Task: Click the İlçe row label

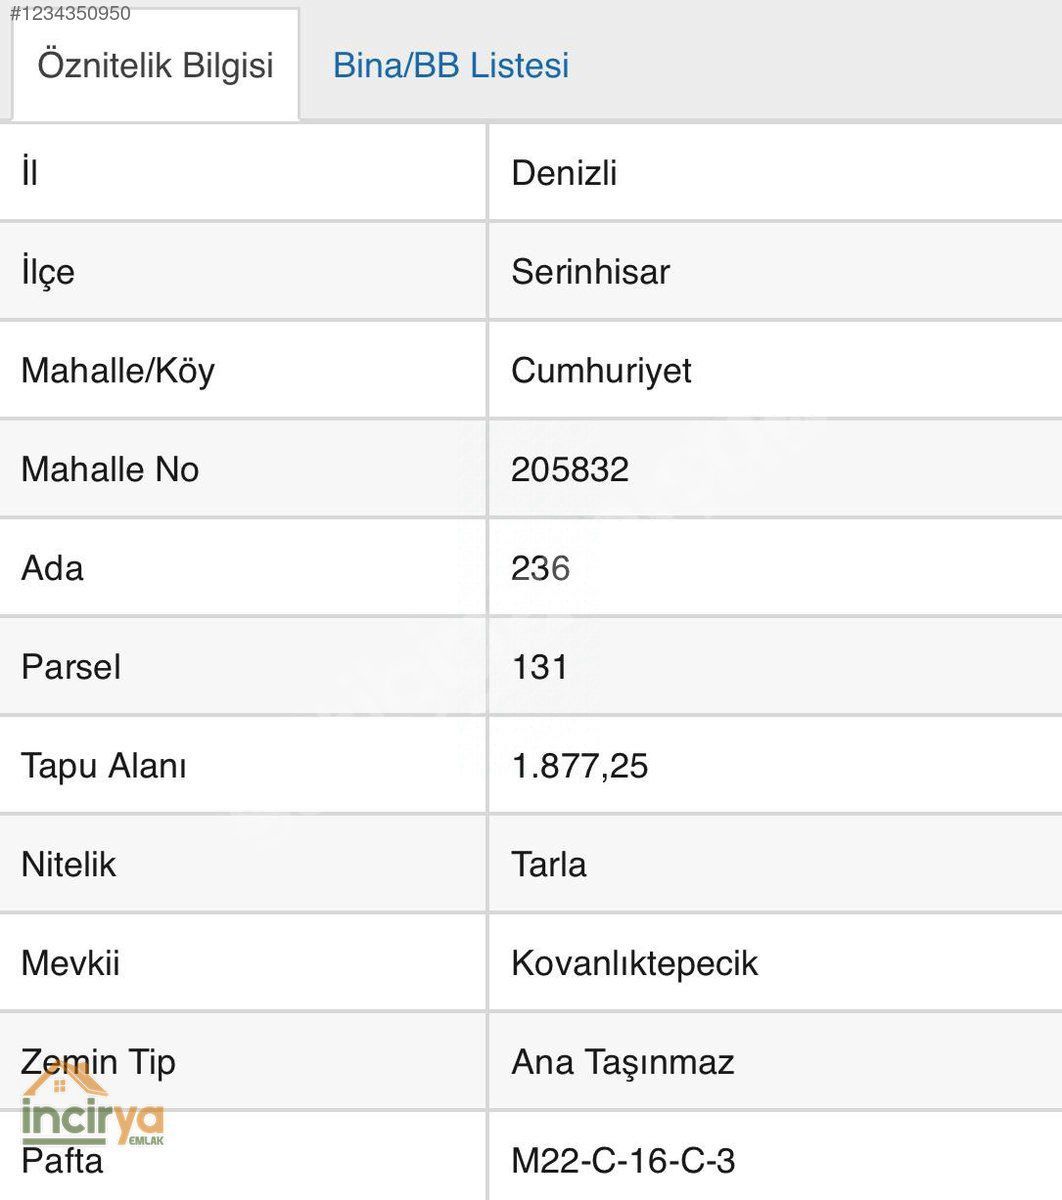Action: pyautogui.click(x=48, y=272)
